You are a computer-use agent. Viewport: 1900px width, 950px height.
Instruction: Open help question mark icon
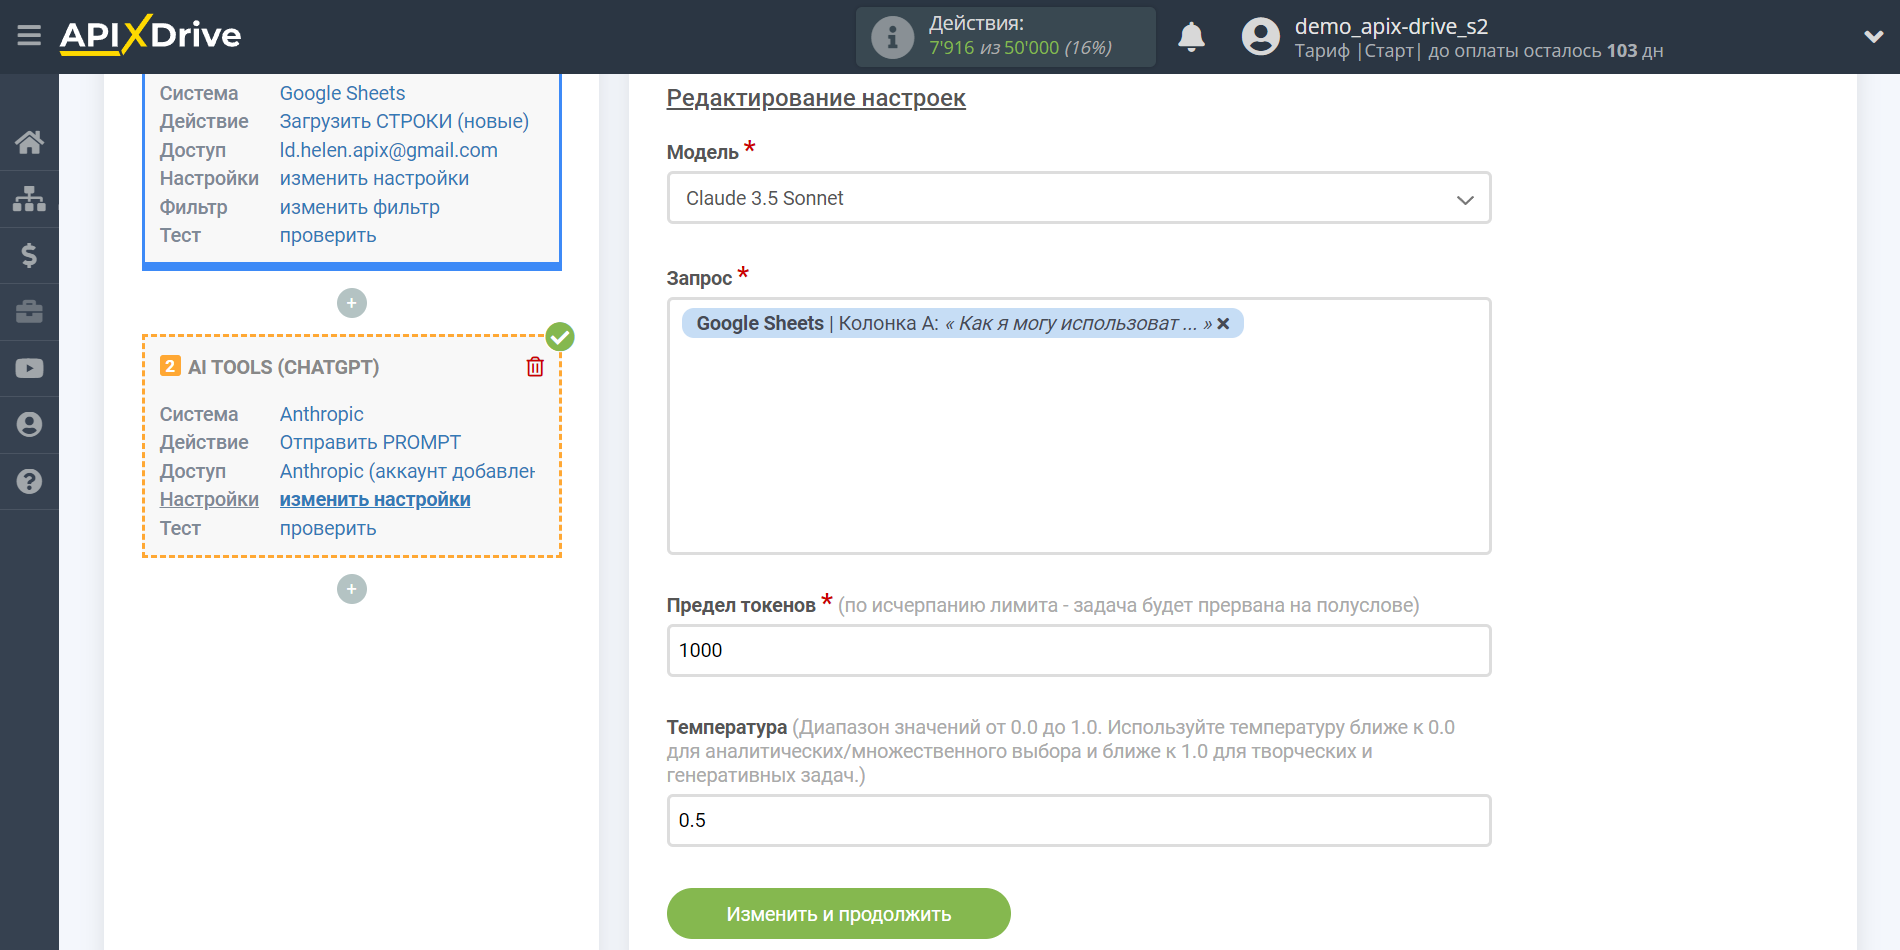click(29, 481)
